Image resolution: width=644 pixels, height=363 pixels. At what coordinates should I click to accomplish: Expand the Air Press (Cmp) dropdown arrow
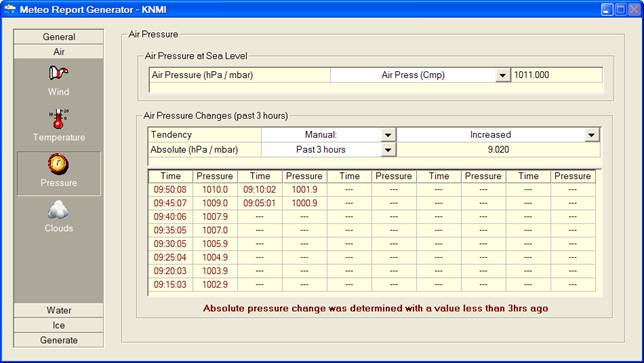(x=502, y=75)
